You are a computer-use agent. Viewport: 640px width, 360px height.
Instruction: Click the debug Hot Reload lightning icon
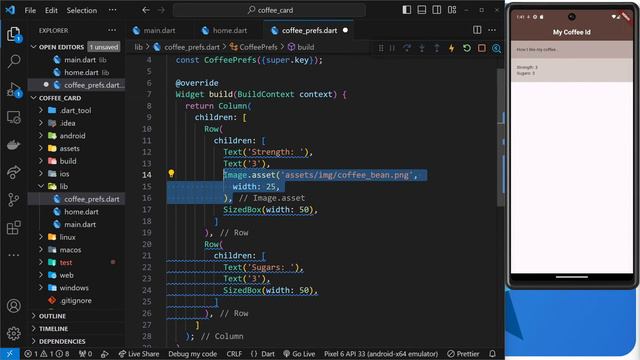coord(452,48)
